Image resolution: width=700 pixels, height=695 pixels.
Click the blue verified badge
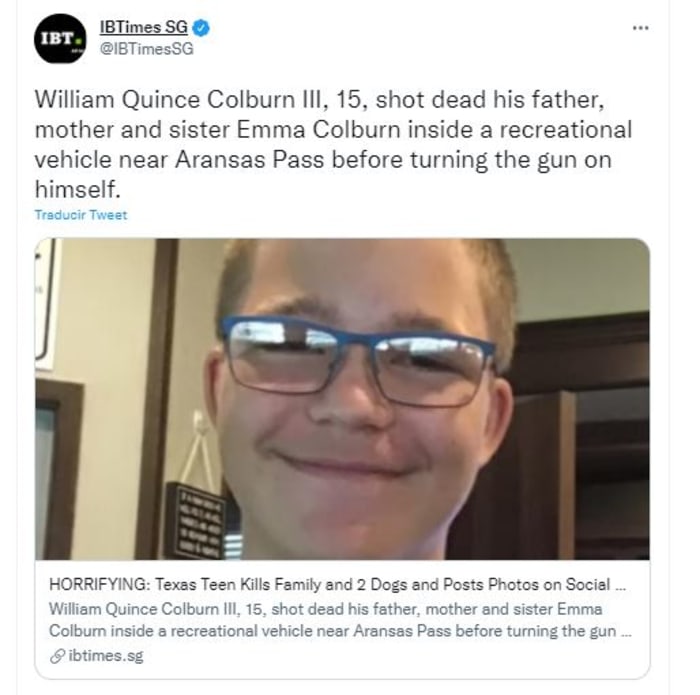(x=201, y=28)
